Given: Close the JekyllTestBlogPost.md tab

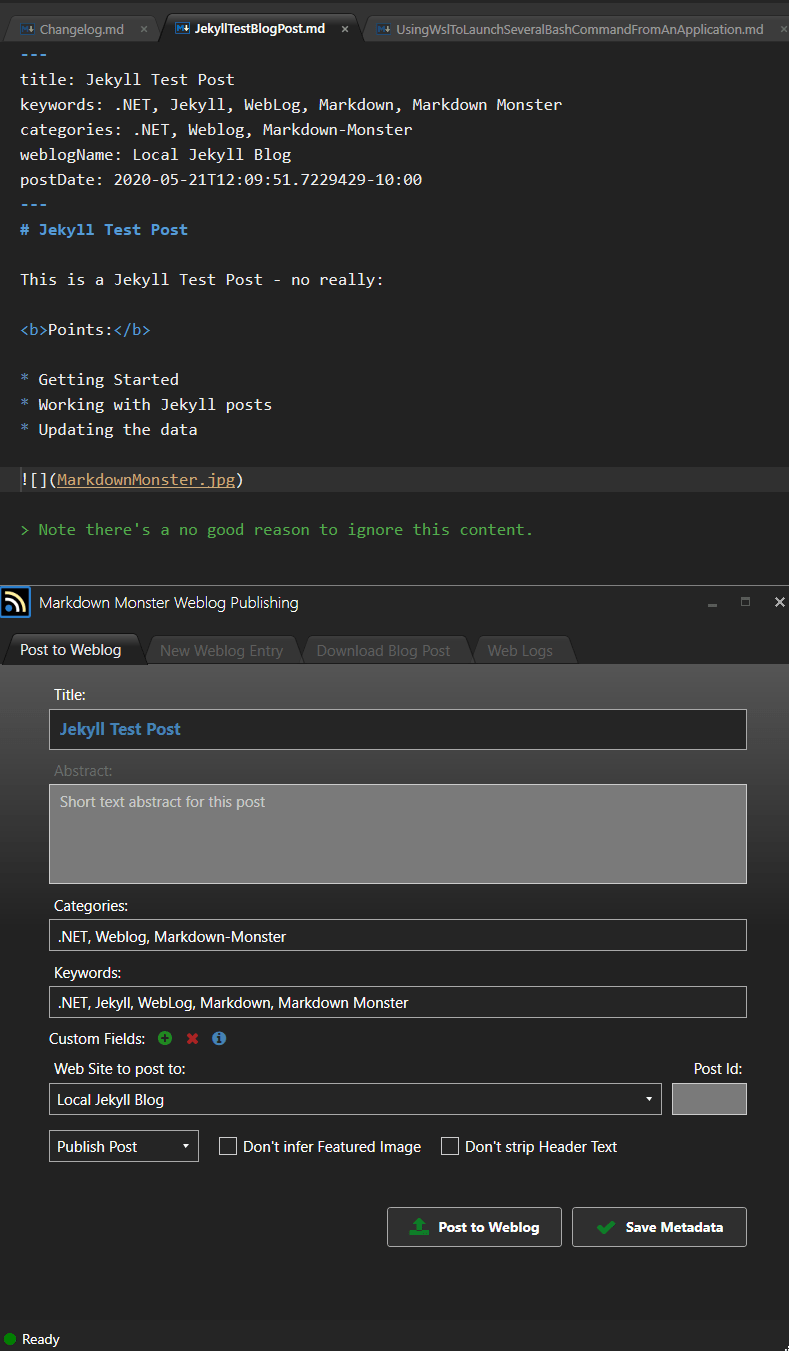Looking at the screenshot, I should coord(345,29).
